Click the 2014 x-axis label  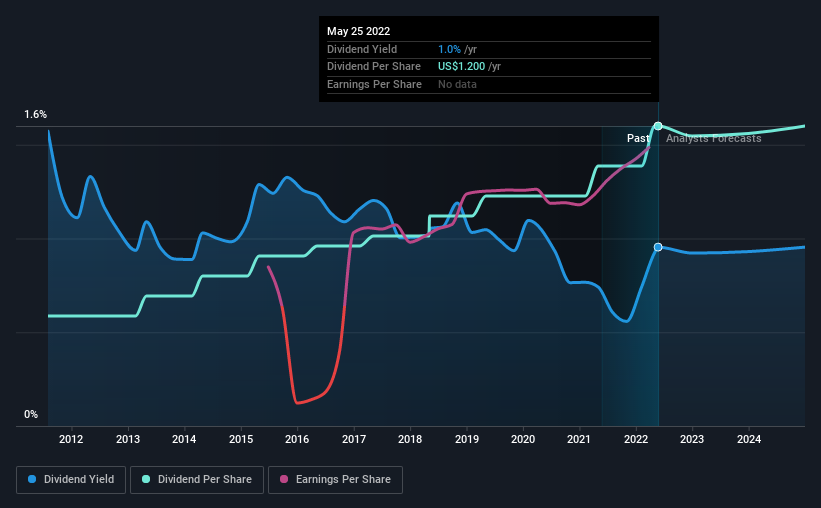coord(184,439)
